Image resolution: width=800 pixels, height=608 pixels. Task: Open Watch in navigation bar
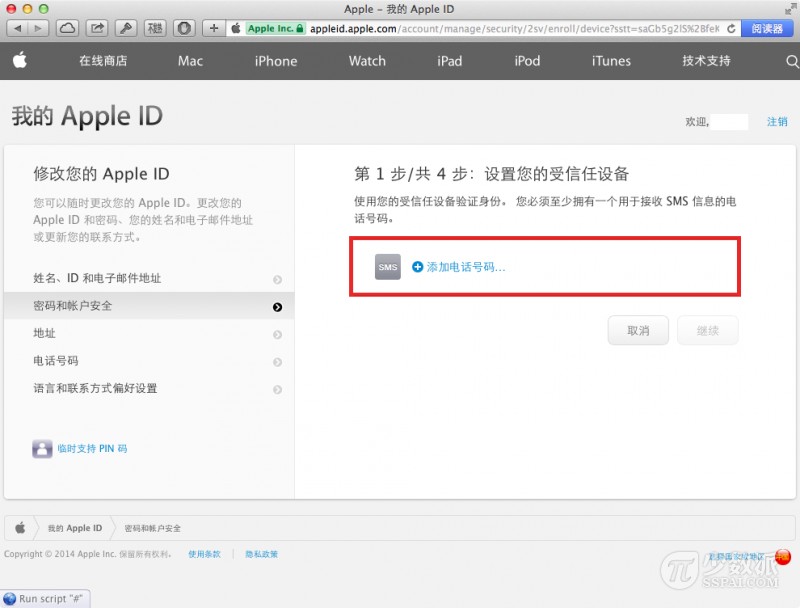367,61
